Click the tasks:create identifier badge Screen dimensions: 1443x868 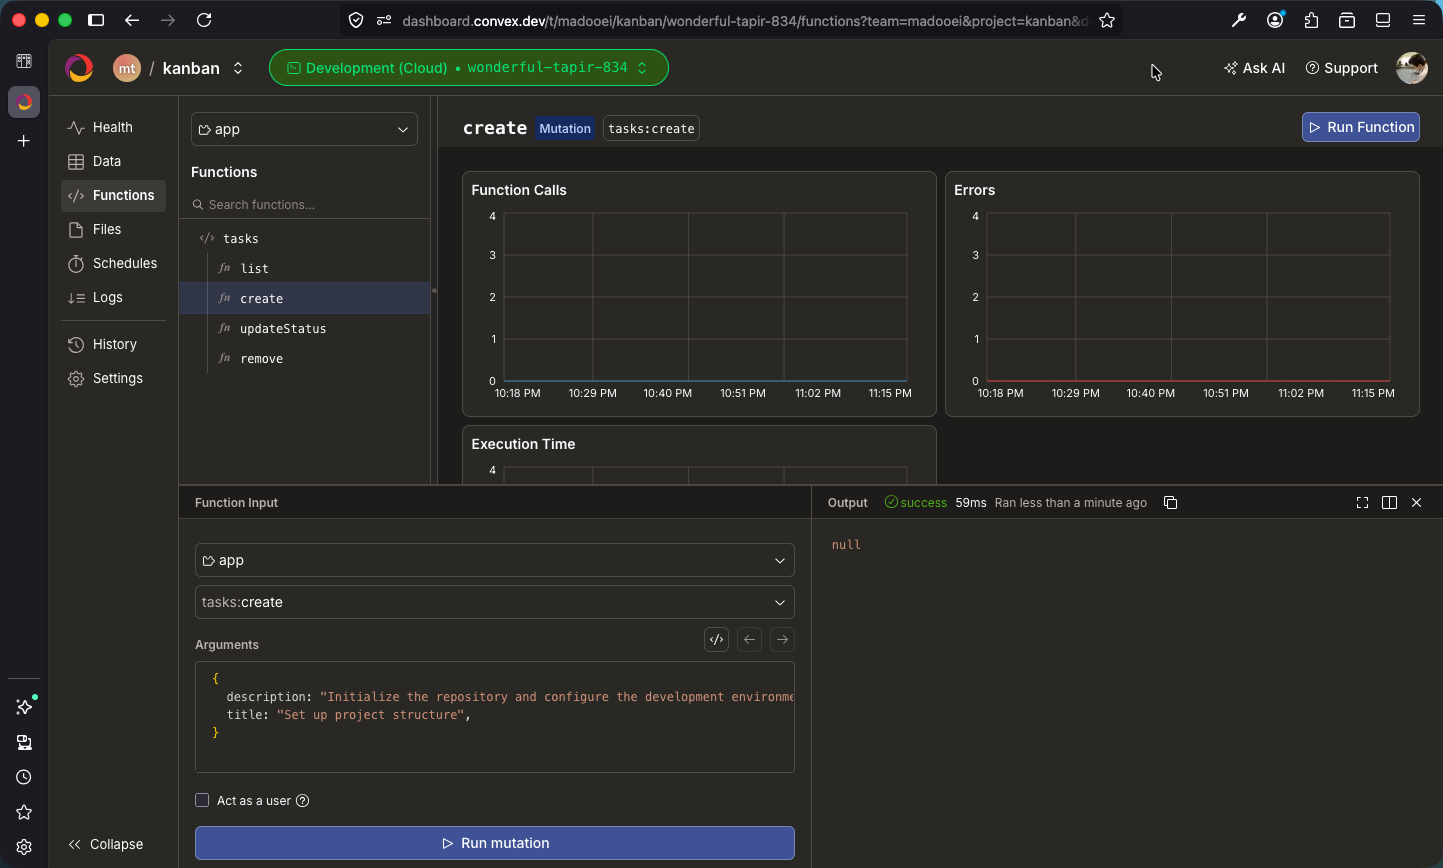[651, 128]
